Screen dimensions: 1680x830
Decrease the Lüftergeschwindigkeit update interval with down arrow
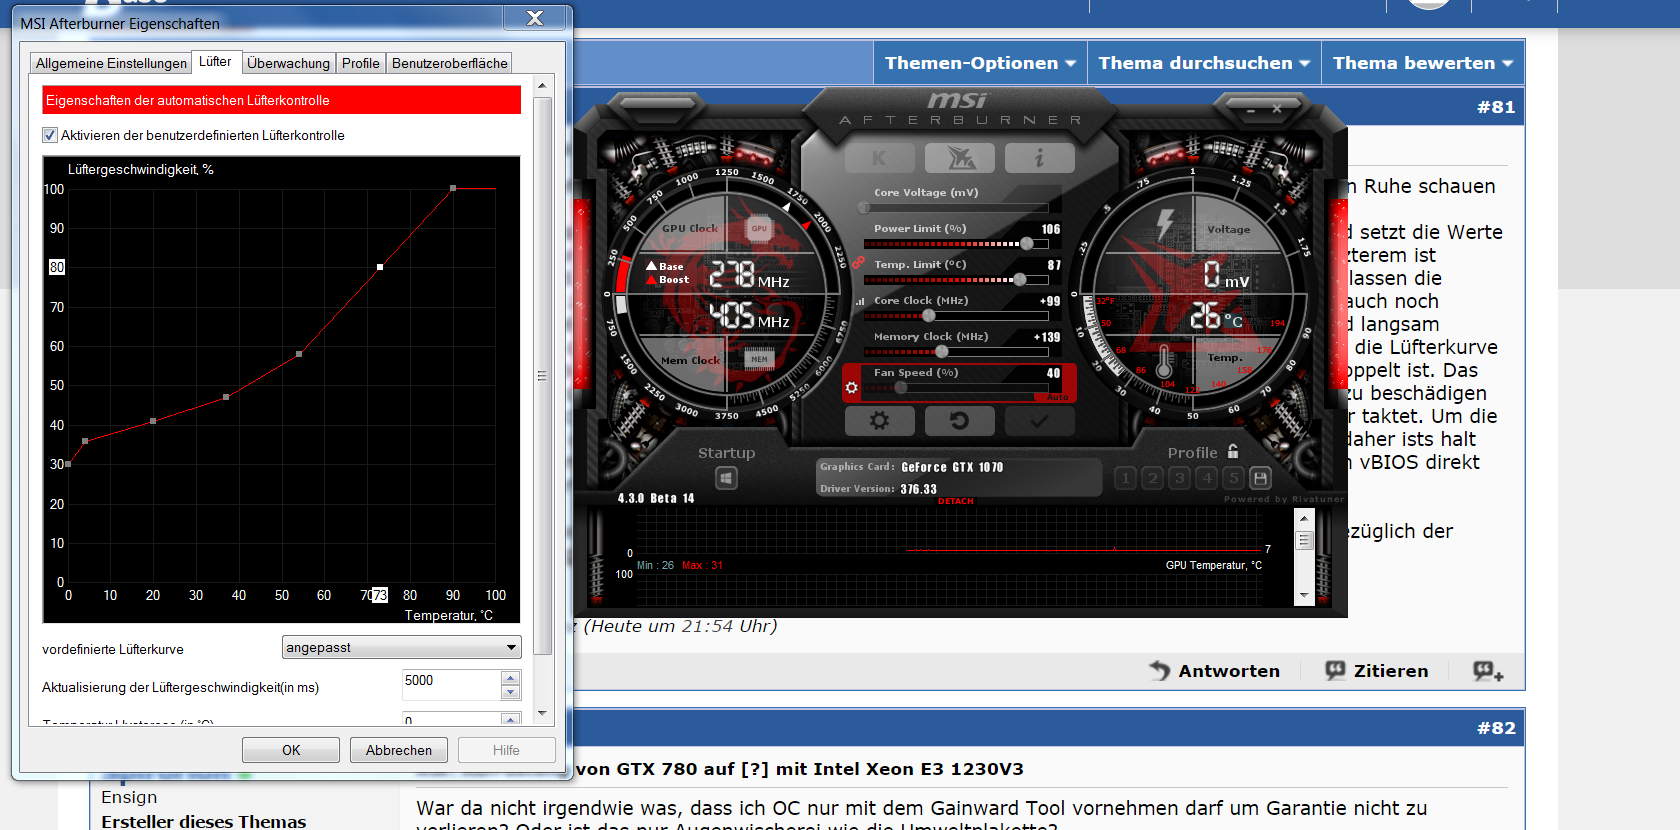(x=510, y=692)
